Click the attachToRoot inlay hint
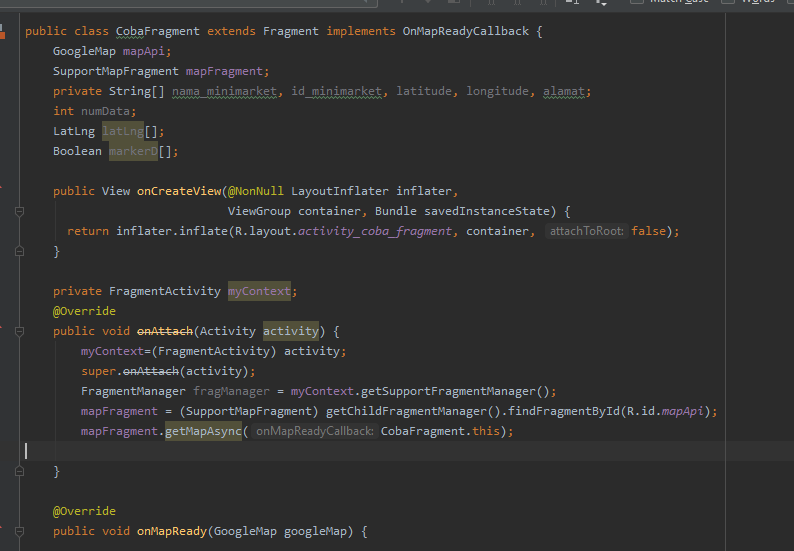The image size is (794, 551). tap(586, 231)
